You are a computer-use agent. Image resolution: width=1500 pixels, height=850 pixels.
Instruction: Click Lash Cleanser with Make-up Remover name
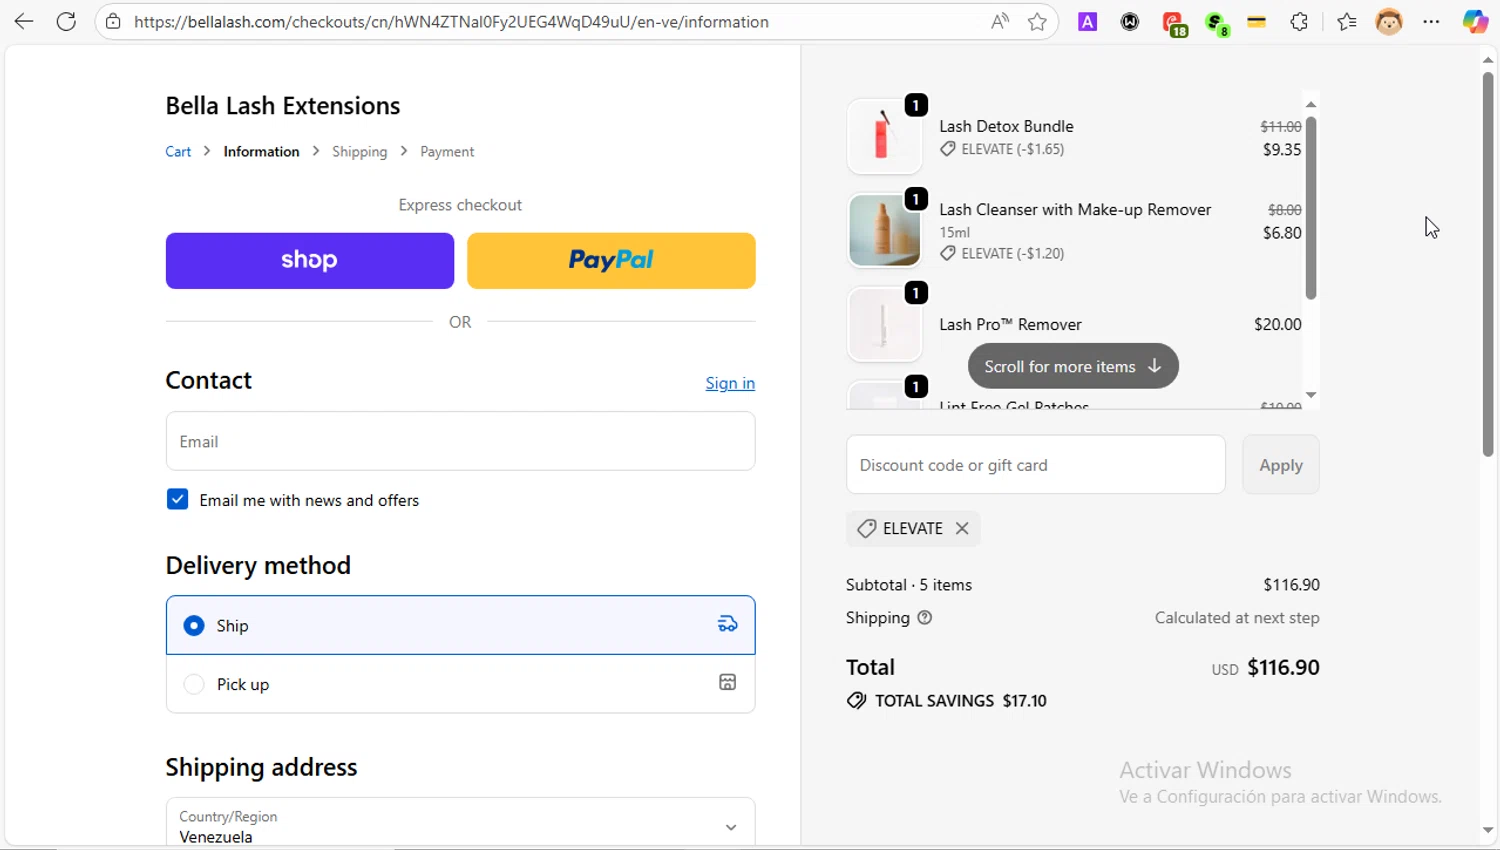tap(1075, 209)
